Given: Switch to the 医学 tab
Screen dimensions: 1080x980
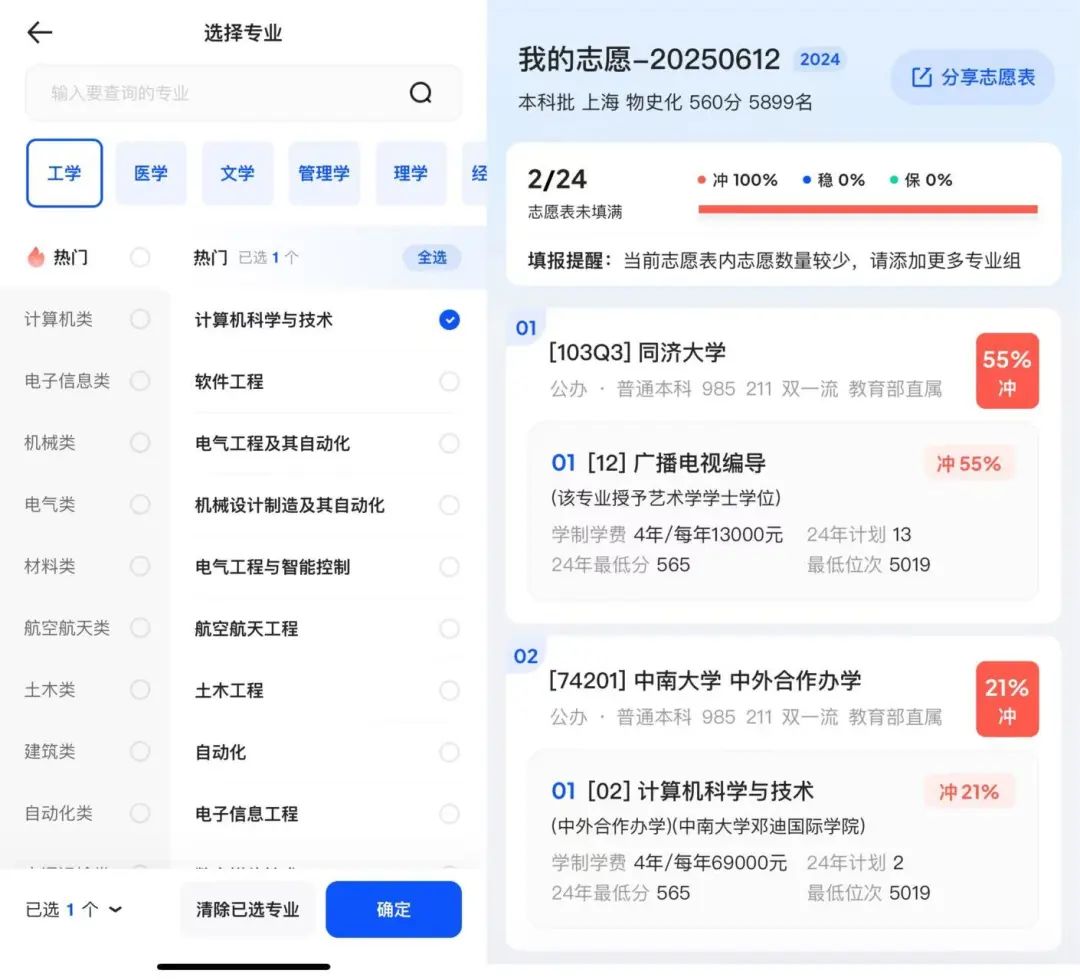Looking at the screenshot, I should tap(151, 173).
